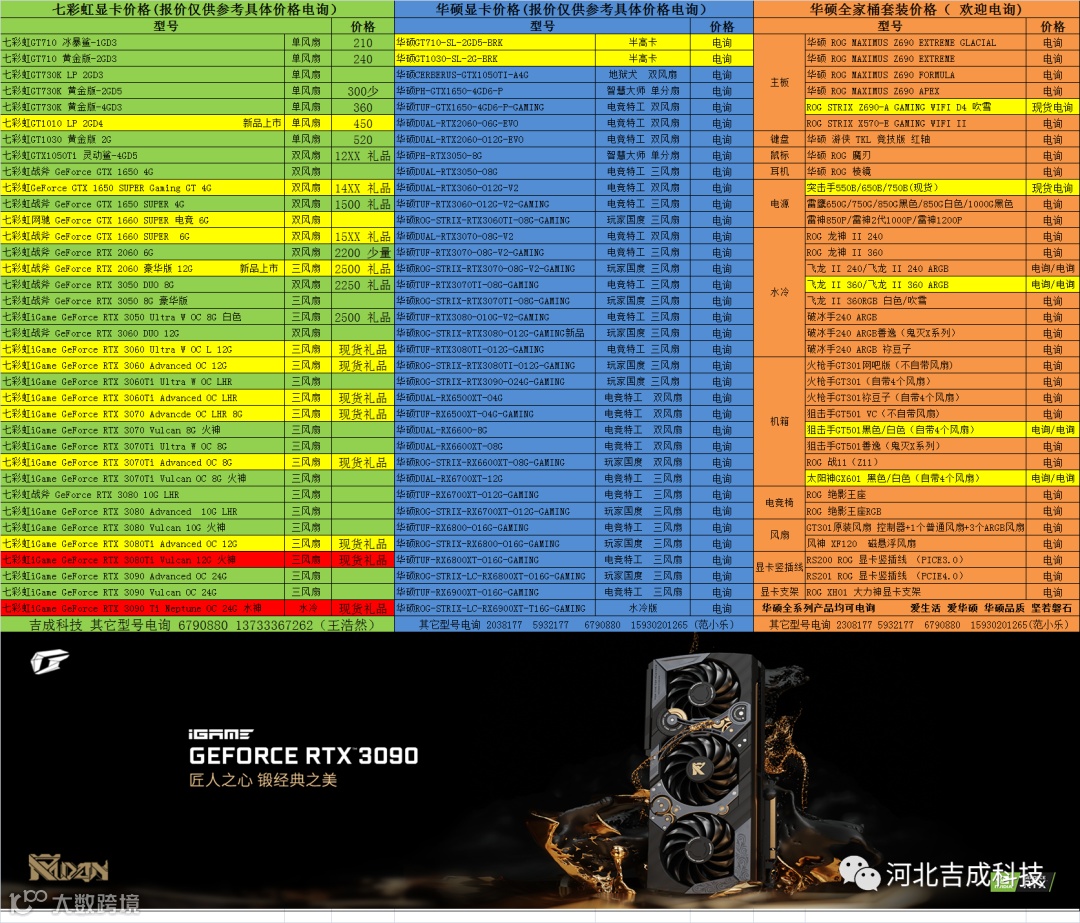Click price cell 2250 礼品

pos(363,284)
